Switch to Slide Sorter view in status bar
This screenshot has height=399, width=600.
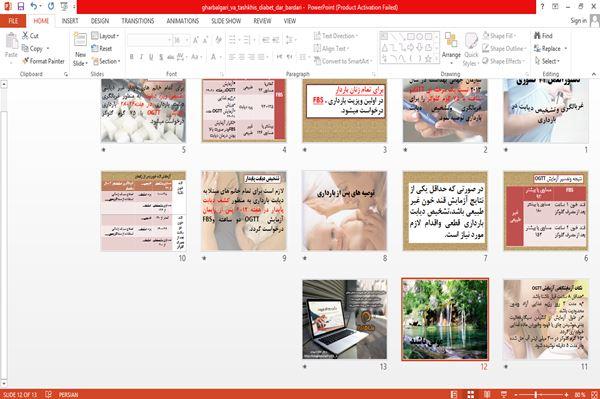[470, 394]
